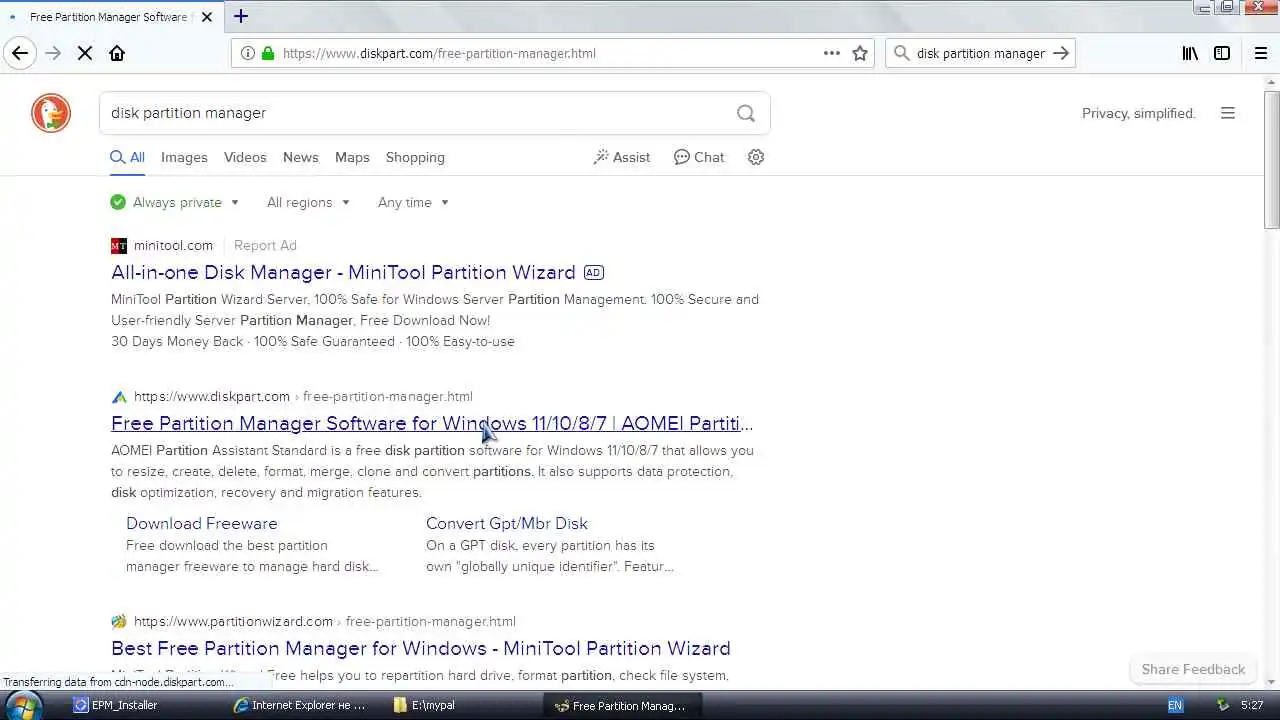Screen dimensions: 1280x720
Task: Select the All search tab
Action: [127, 157]
